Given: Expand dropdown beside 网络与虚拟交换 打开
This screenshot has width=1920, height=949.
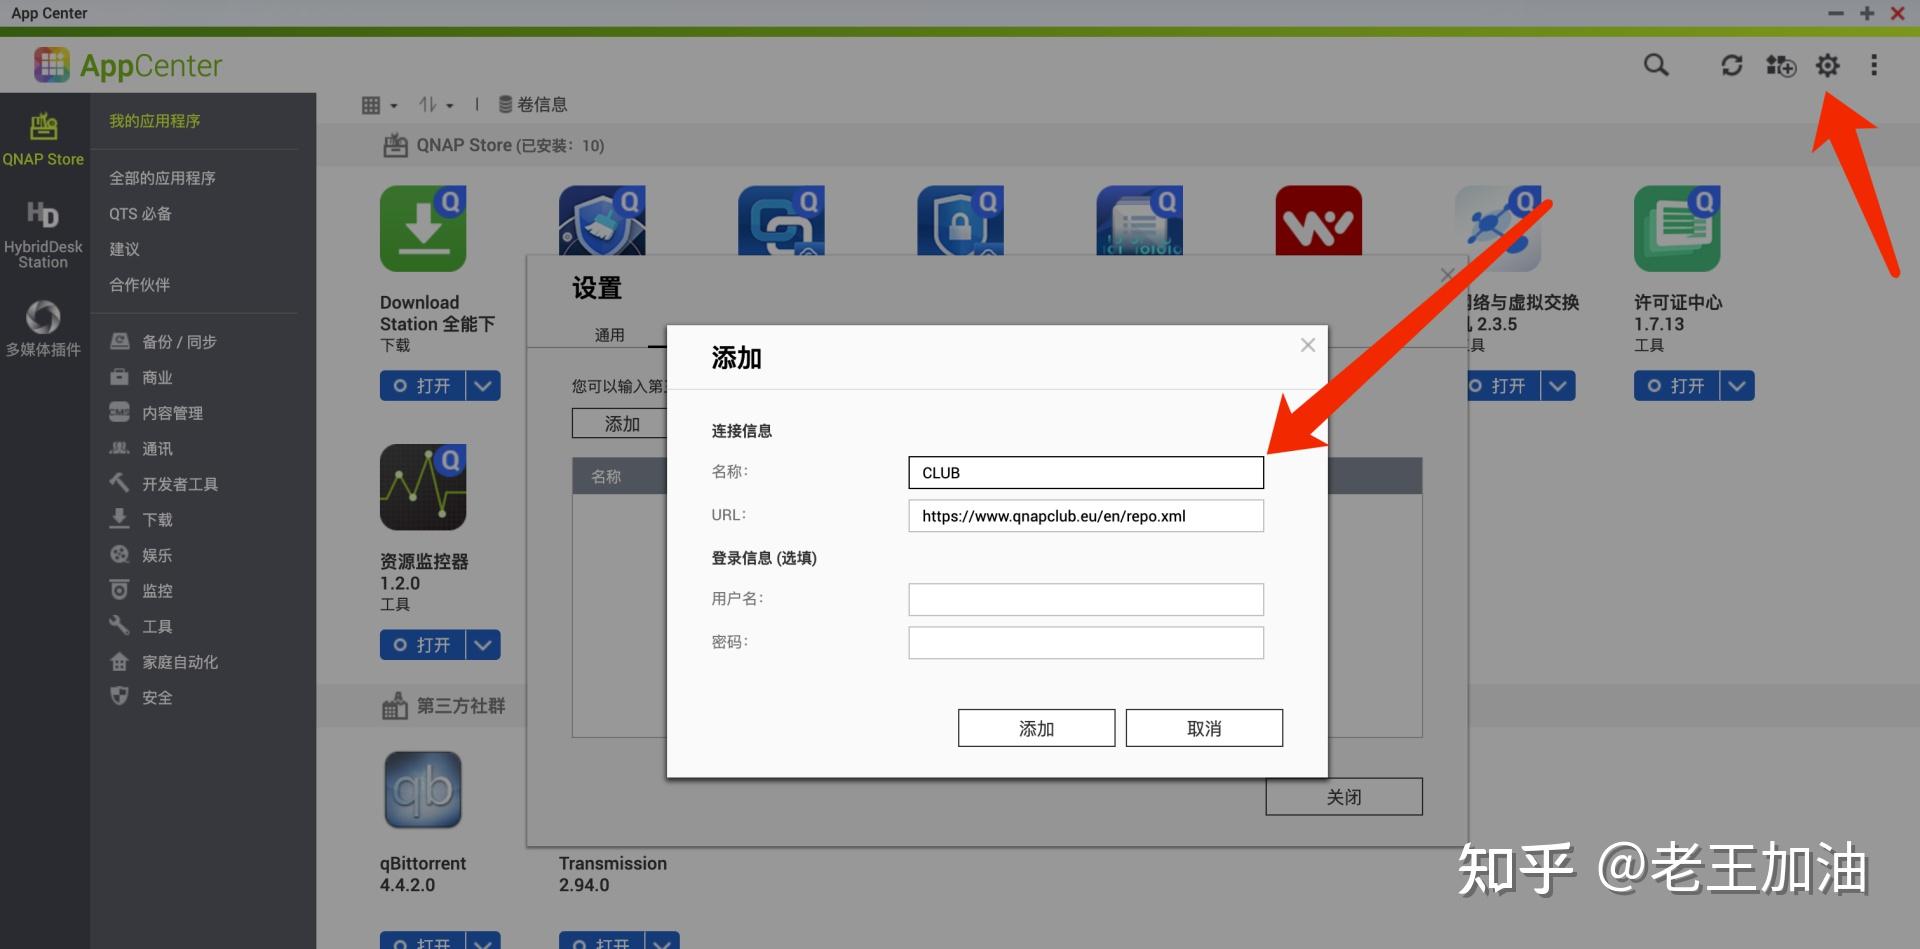Looking at the screenshot, I should pyautogui.click(x=1558, y=386).
